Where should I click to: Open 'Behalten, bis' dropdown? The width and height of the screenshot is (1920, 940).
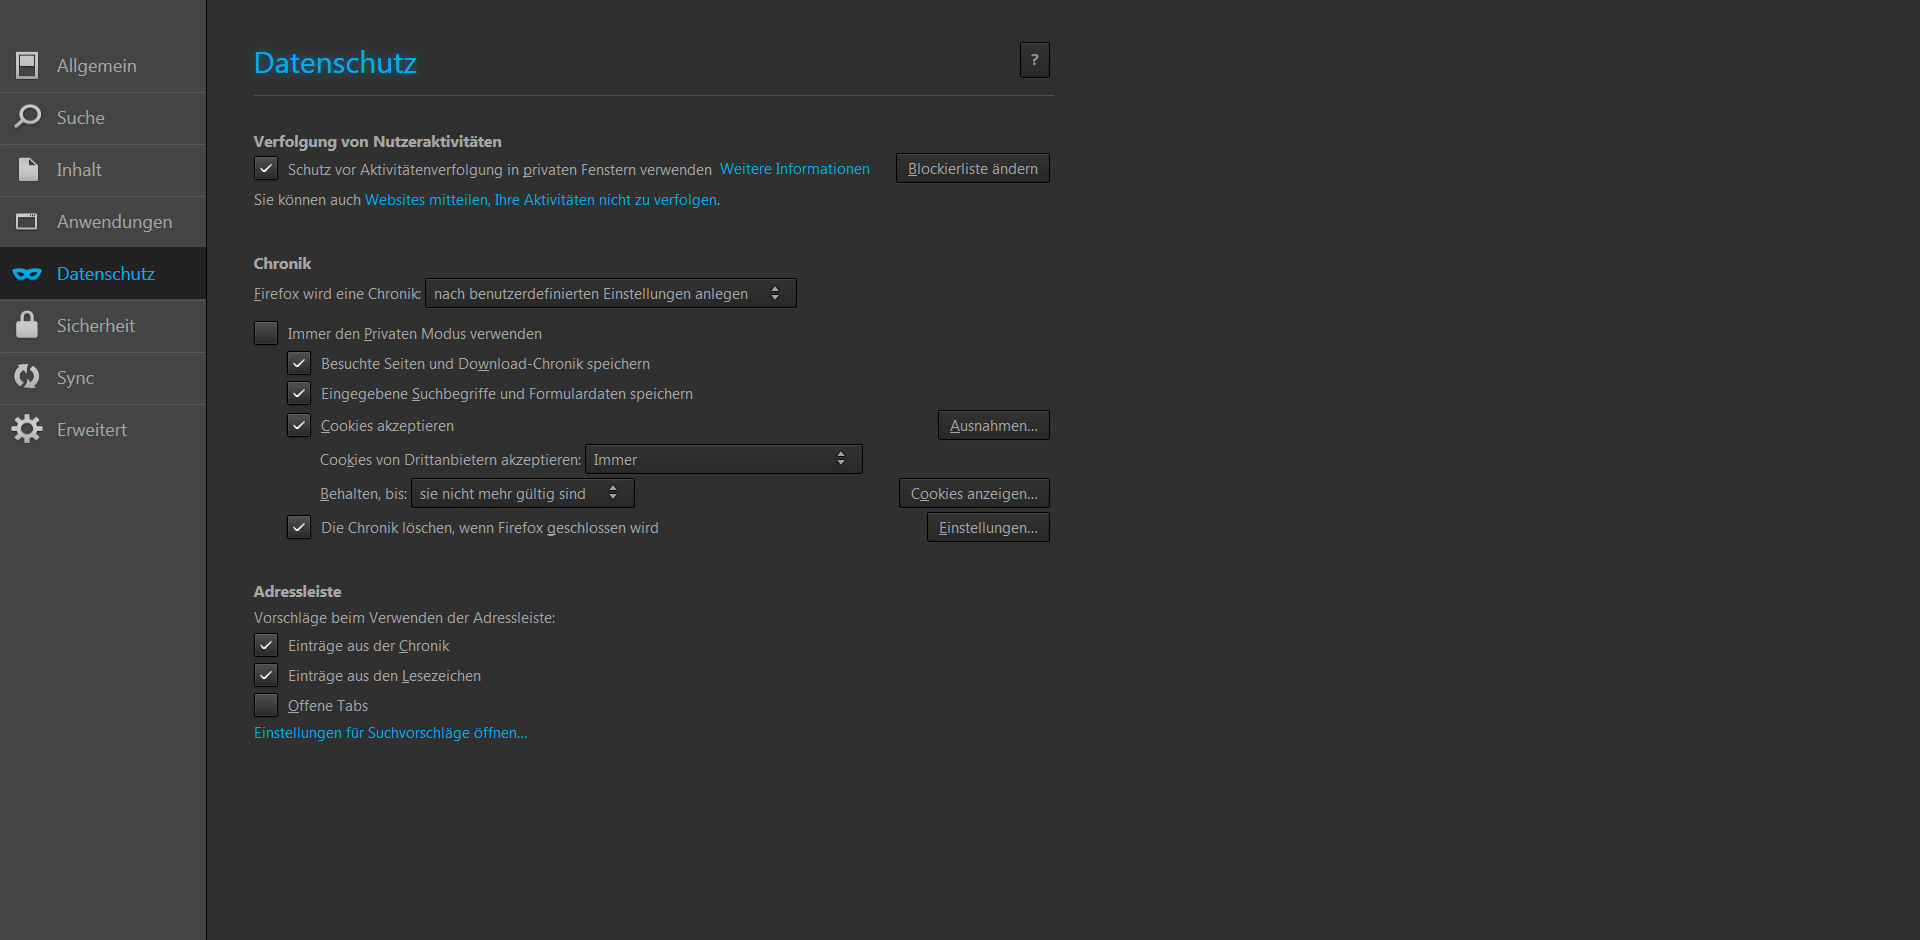tap(522, 493)
